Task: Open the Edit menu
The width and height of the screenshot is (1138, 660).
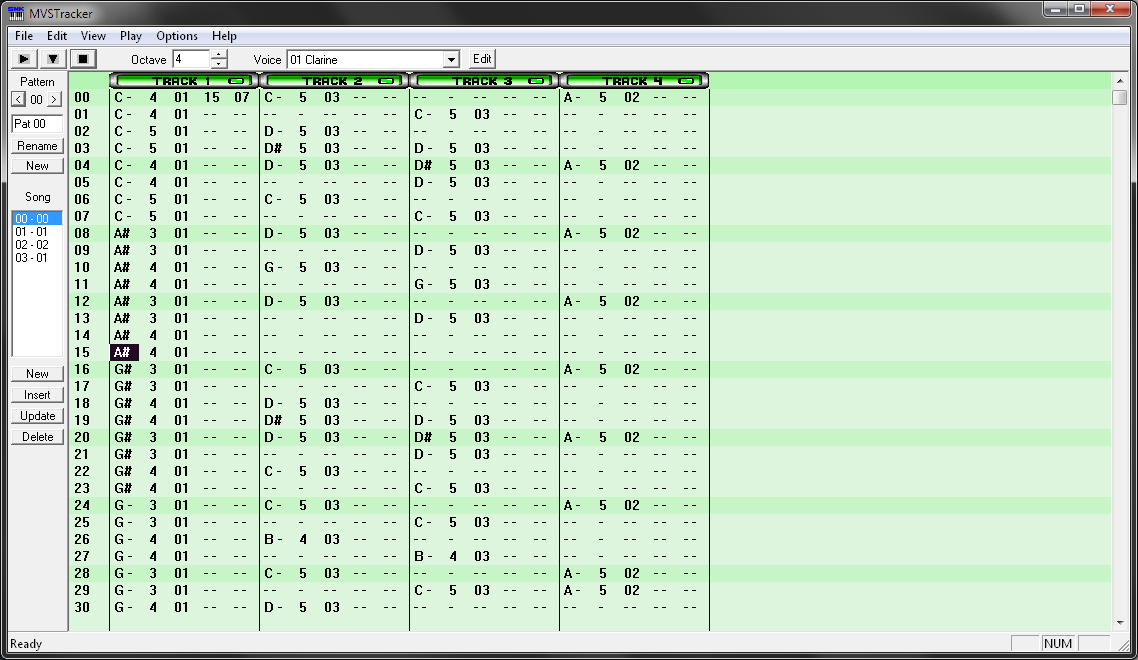Action: [57, 36]
